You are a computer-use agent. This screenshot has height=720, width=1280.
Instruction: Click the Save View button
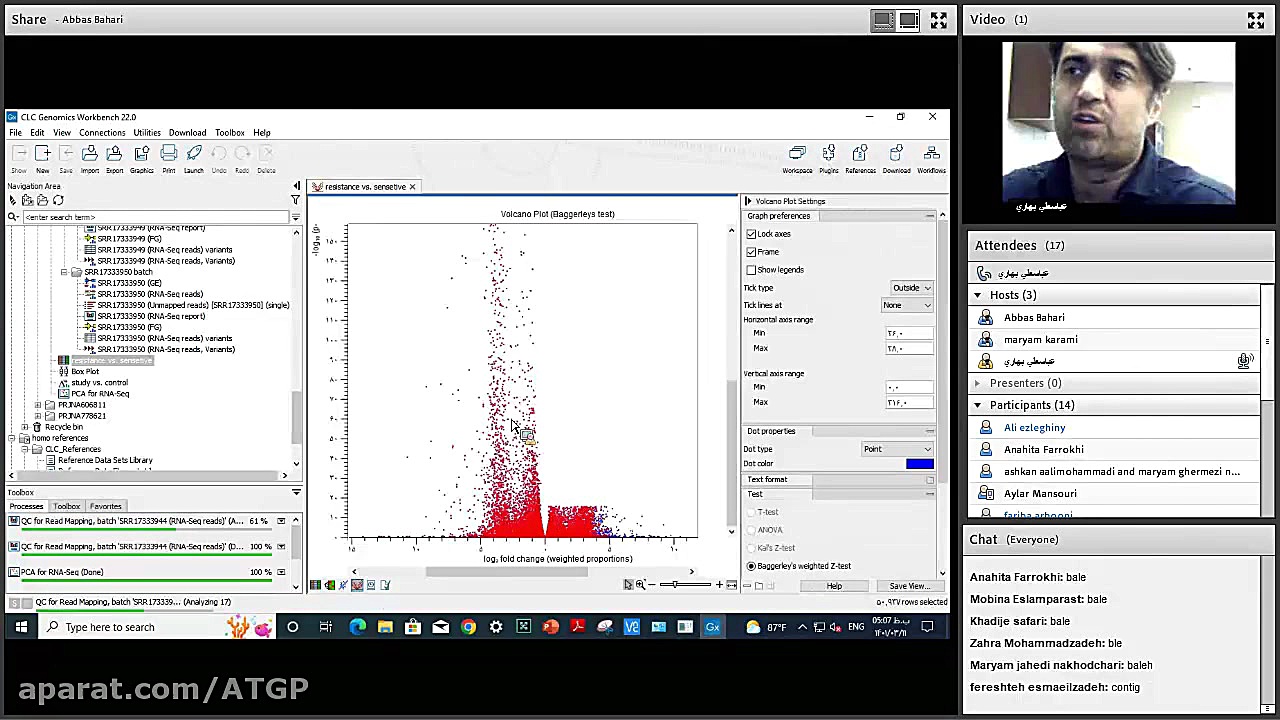tap(907, 586)
